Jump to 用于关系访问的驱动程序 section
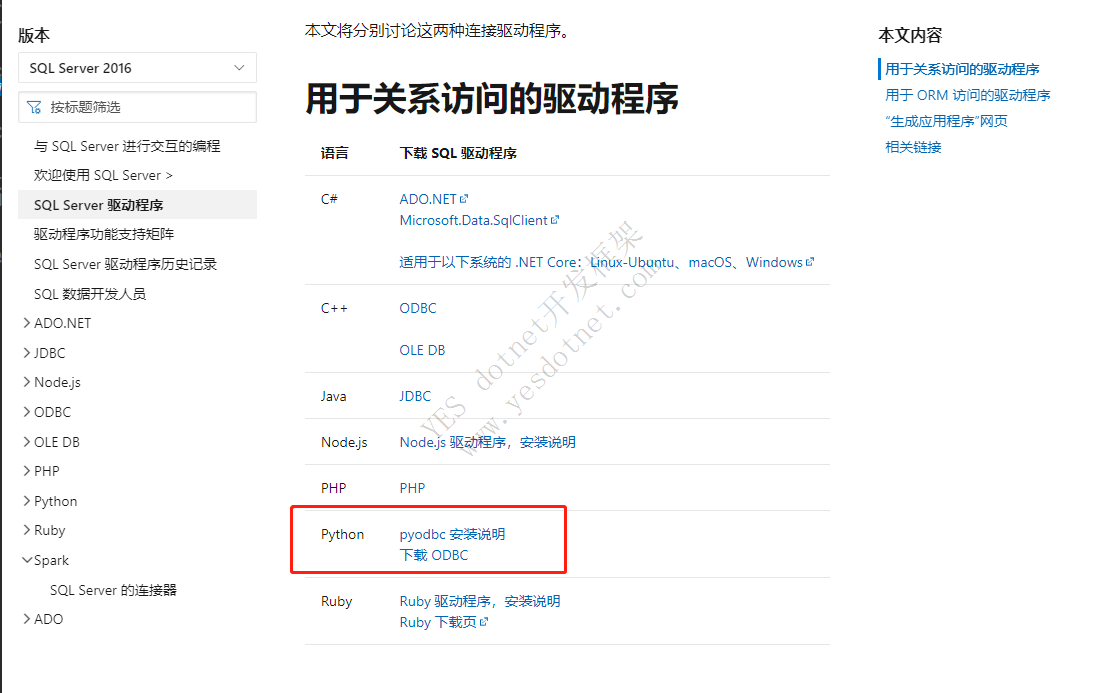This screenshot has width=1095, height=693. [962, 69]
